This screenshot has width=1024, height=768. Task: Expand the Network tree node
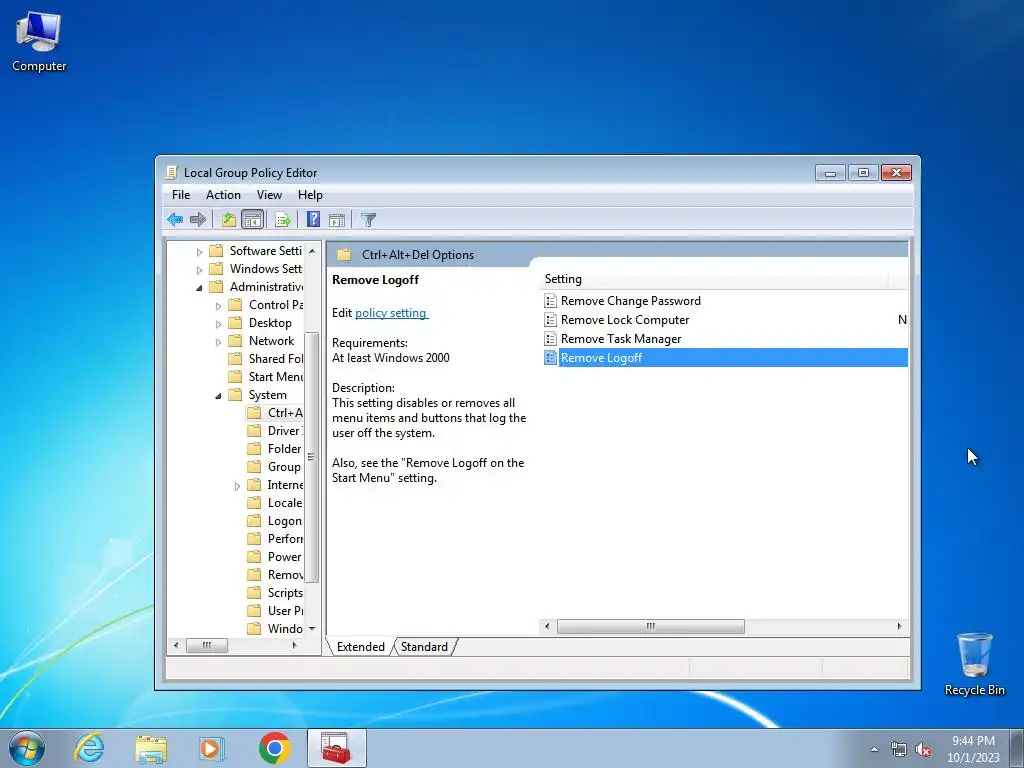[x=218, y=342]
